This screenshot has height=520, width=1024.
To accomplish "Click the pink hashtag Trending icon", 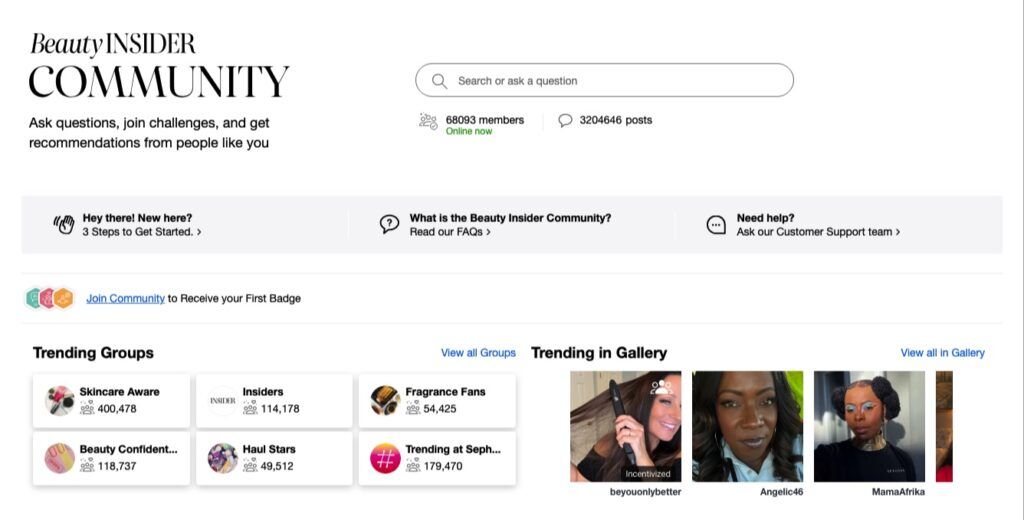I will (x=385, y=458).
